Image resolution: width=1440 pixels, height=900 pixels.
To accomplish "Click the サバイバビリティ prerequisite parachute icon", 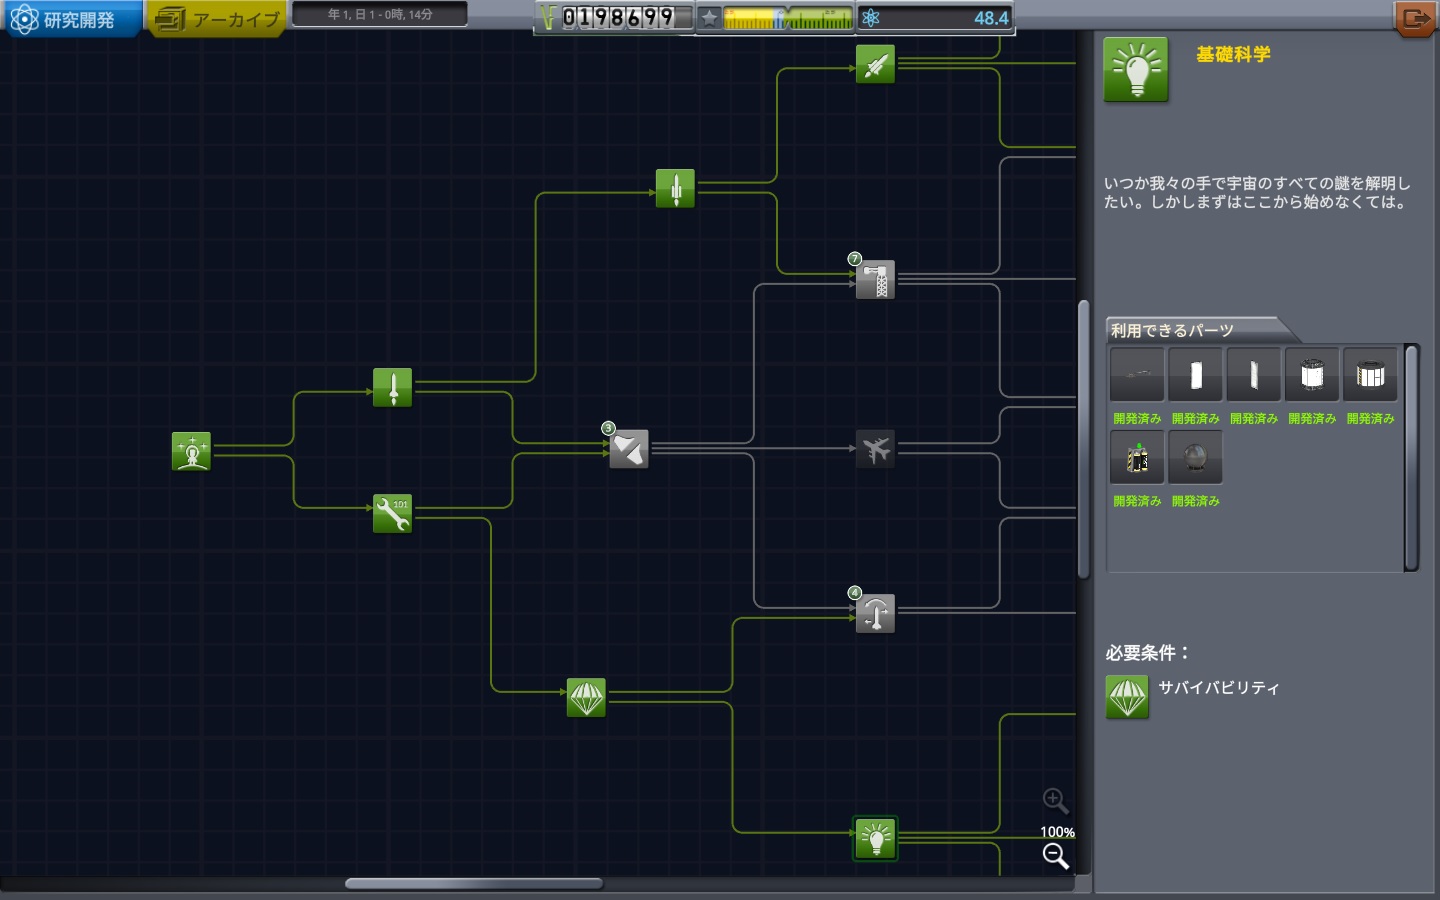I will pyautogui.click(x=1127, y=697).
